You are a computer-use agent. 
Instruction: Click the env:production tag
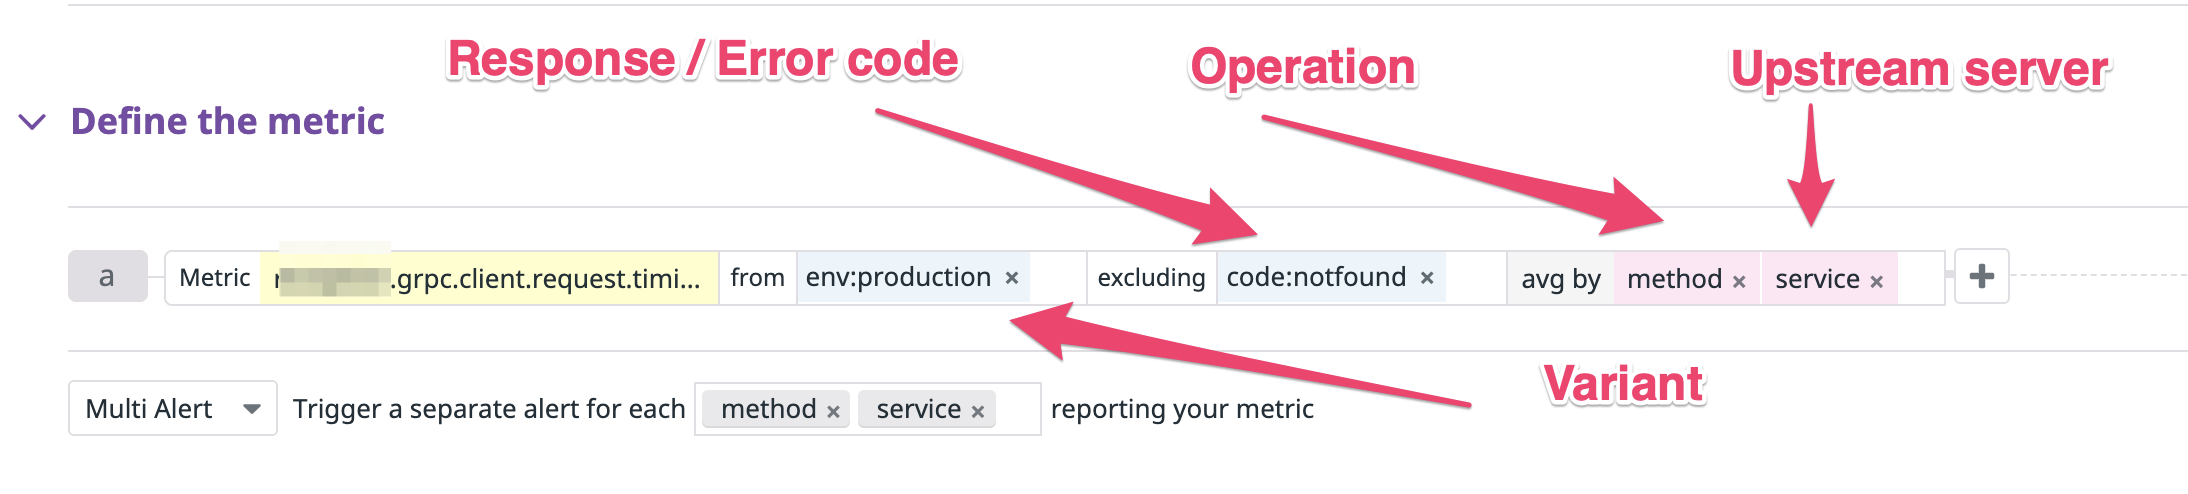tap(898, 277)
